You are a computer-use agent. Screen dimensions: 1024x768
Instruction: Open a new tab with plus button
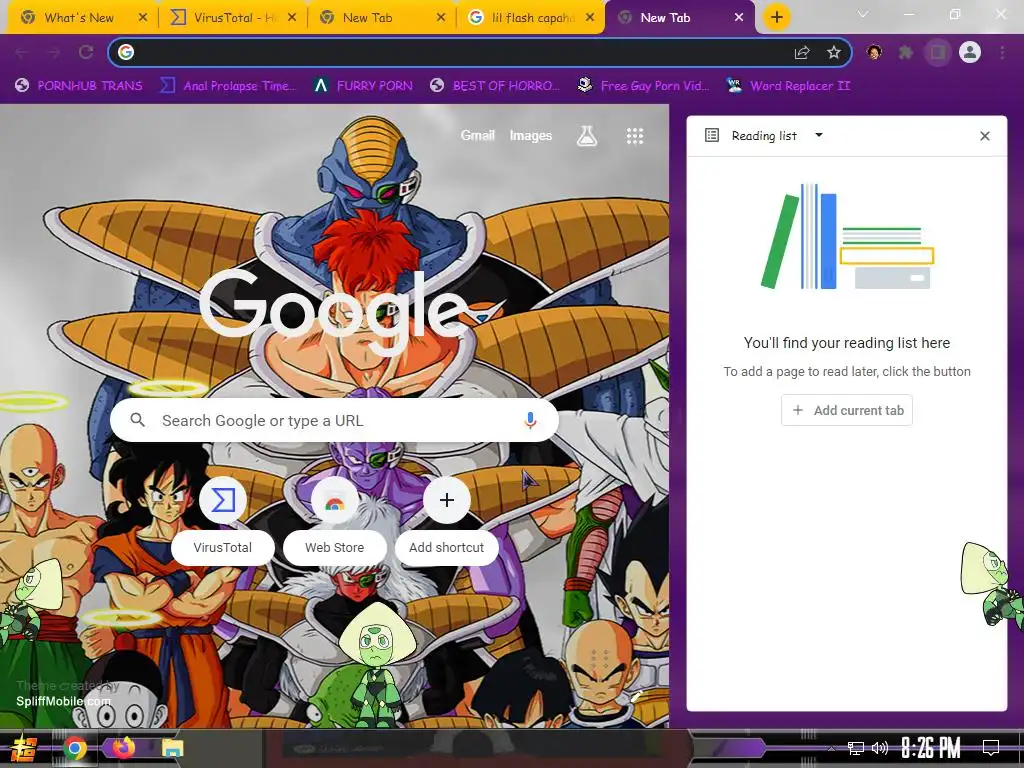(776, 18)
